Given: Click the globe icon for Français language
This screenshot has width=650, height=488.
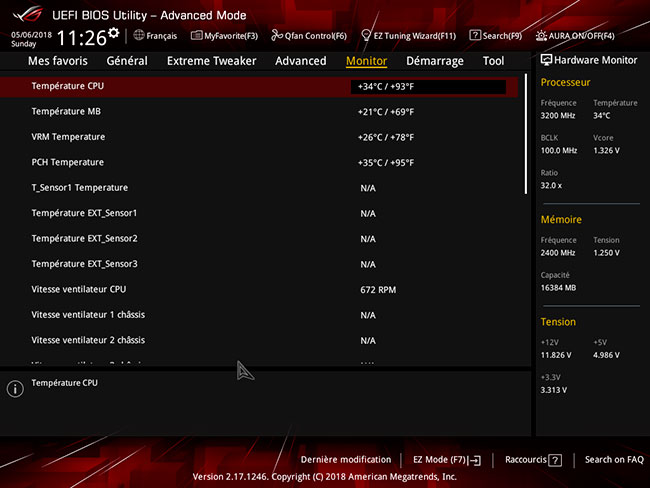Looking at the screenshot, I should coord(138,36).
